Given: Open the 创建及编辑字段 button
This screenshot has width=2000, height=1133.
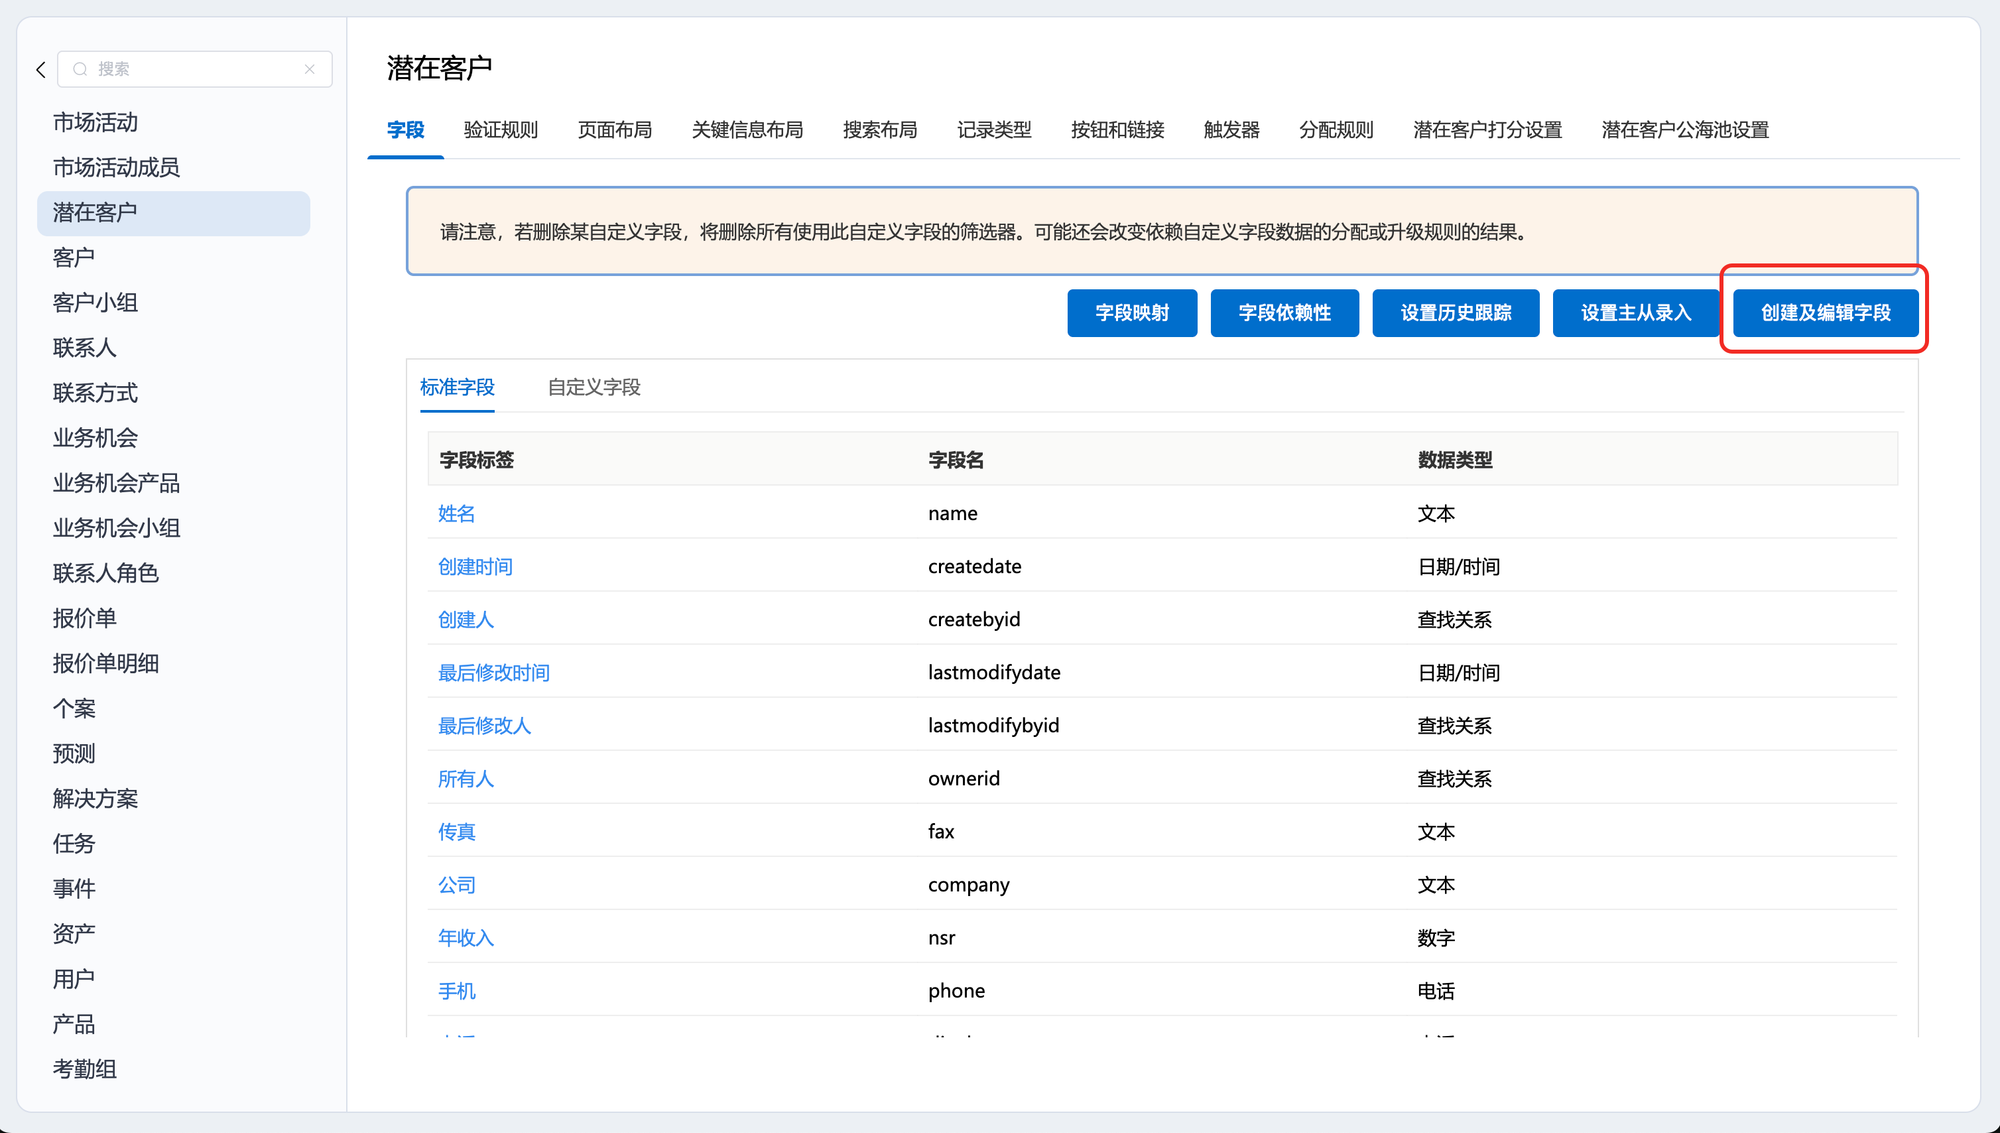Looking at the screenshot, I should pyautogui.click(x=1825, y=313).
